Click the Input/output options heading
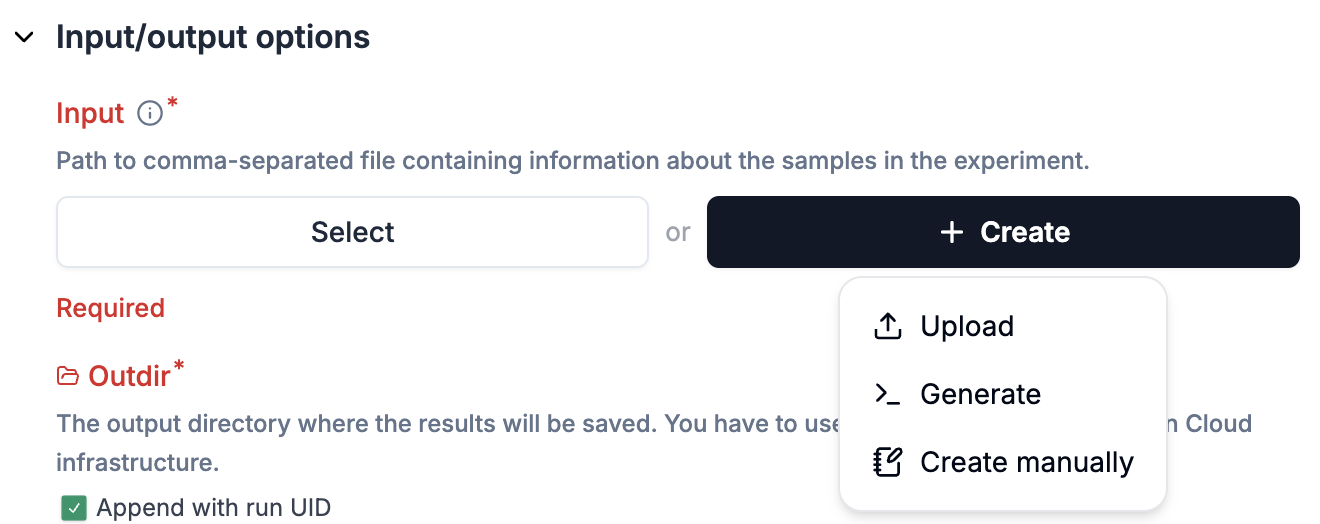The image size is (1320, 524). tap(213, 37)
